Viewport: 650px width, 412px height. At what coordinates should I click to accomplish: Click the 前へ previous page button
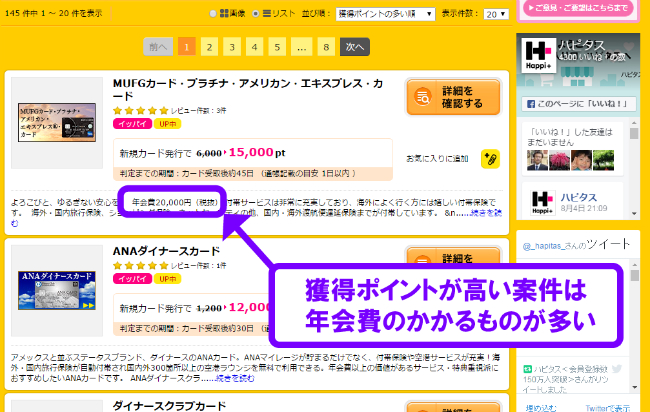pyautogui.click(x=158, y=47)
